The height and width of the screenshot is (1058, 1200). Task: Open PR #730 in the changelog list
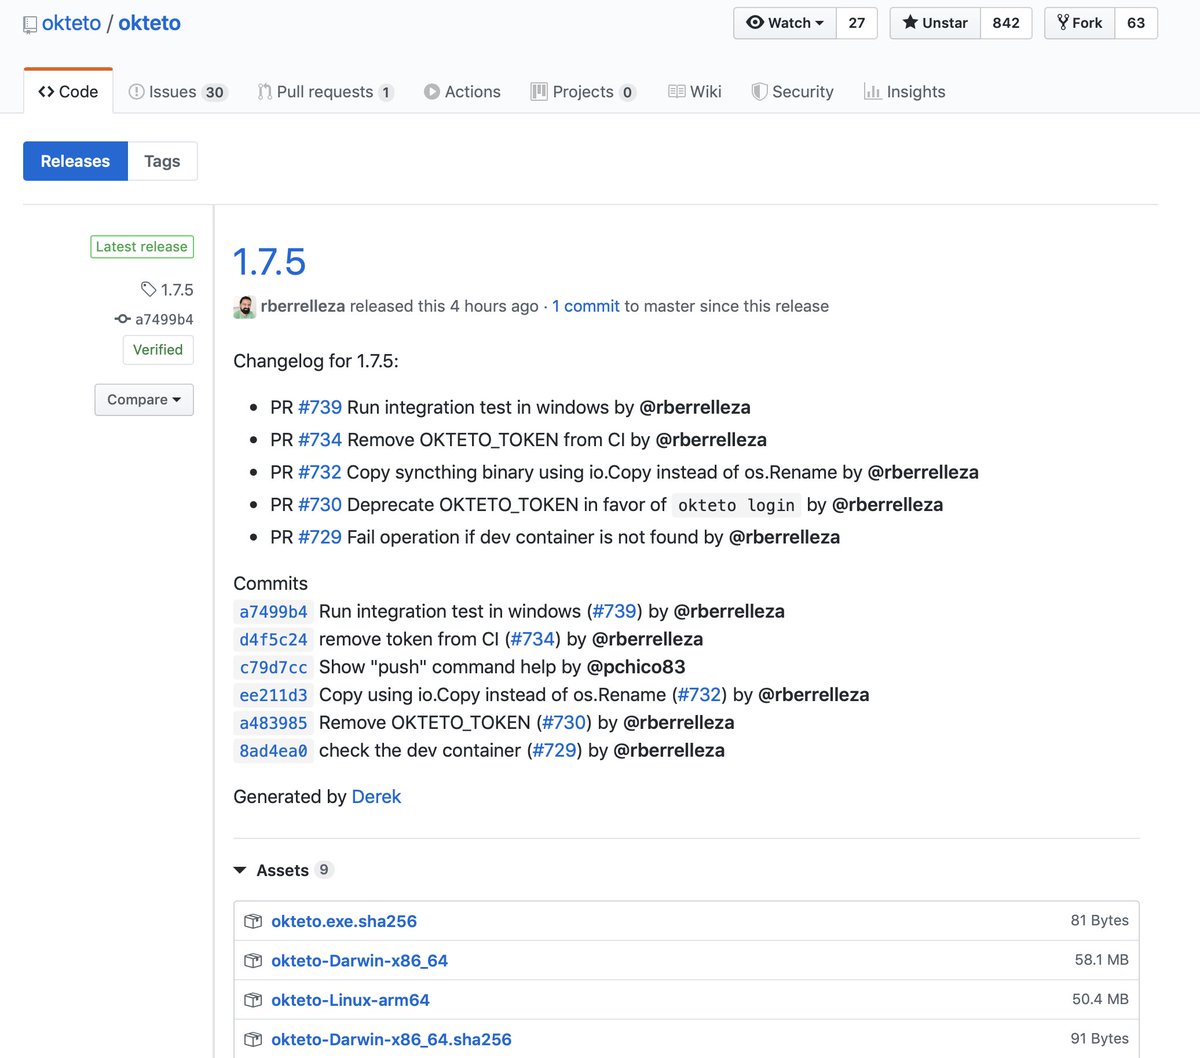click(320, 505)
